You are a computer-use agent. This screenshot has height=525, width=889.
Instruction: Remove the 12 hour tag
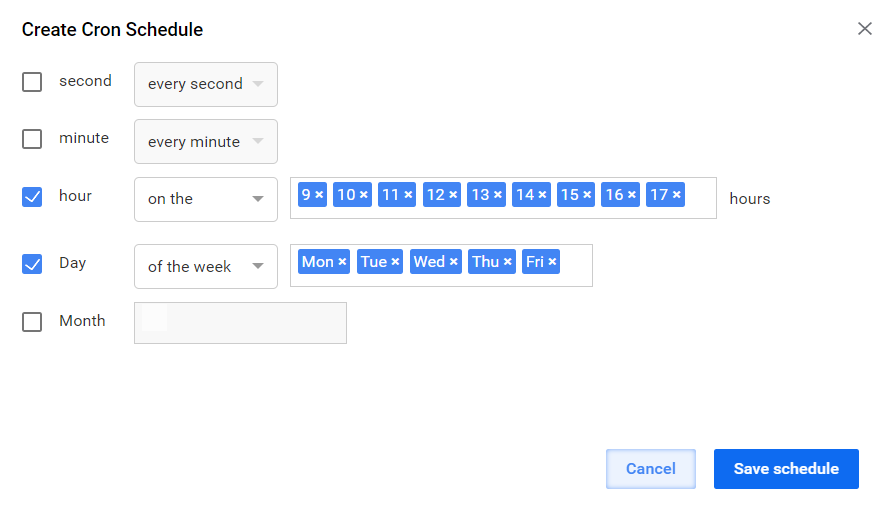click(x=453, y=195)
